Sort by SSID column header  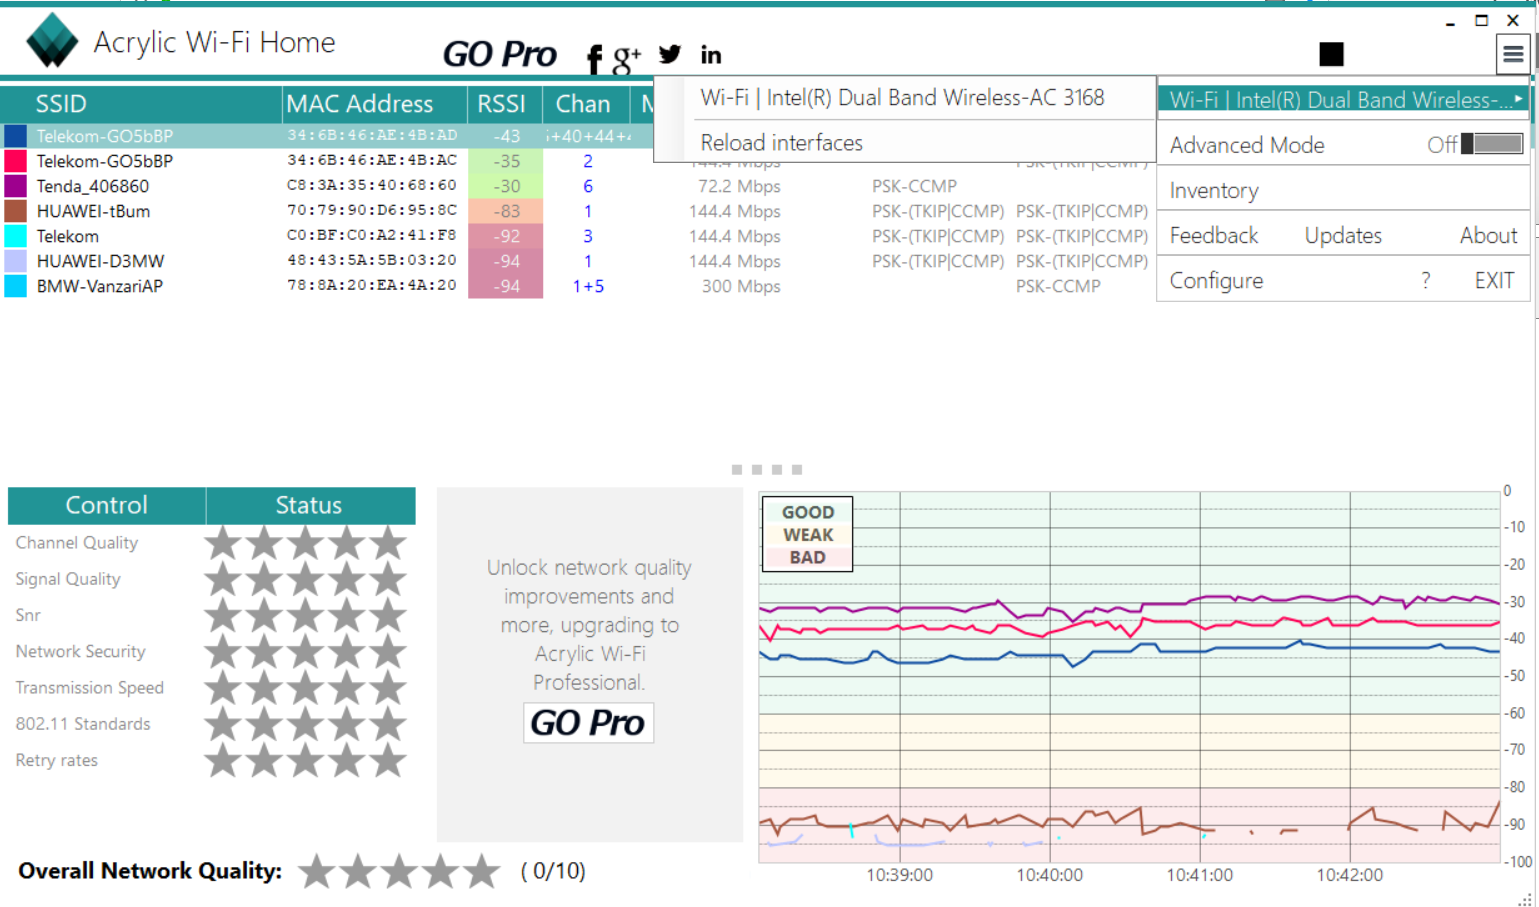pos(141,104)
